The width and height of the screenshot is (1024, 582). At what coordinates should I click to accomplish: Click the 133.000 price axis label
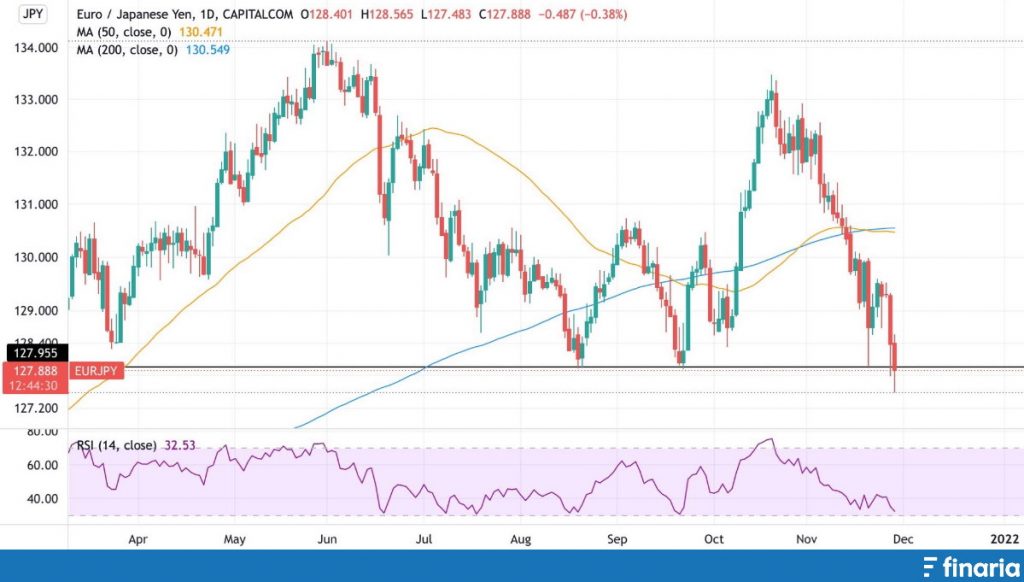coord(36,99)
